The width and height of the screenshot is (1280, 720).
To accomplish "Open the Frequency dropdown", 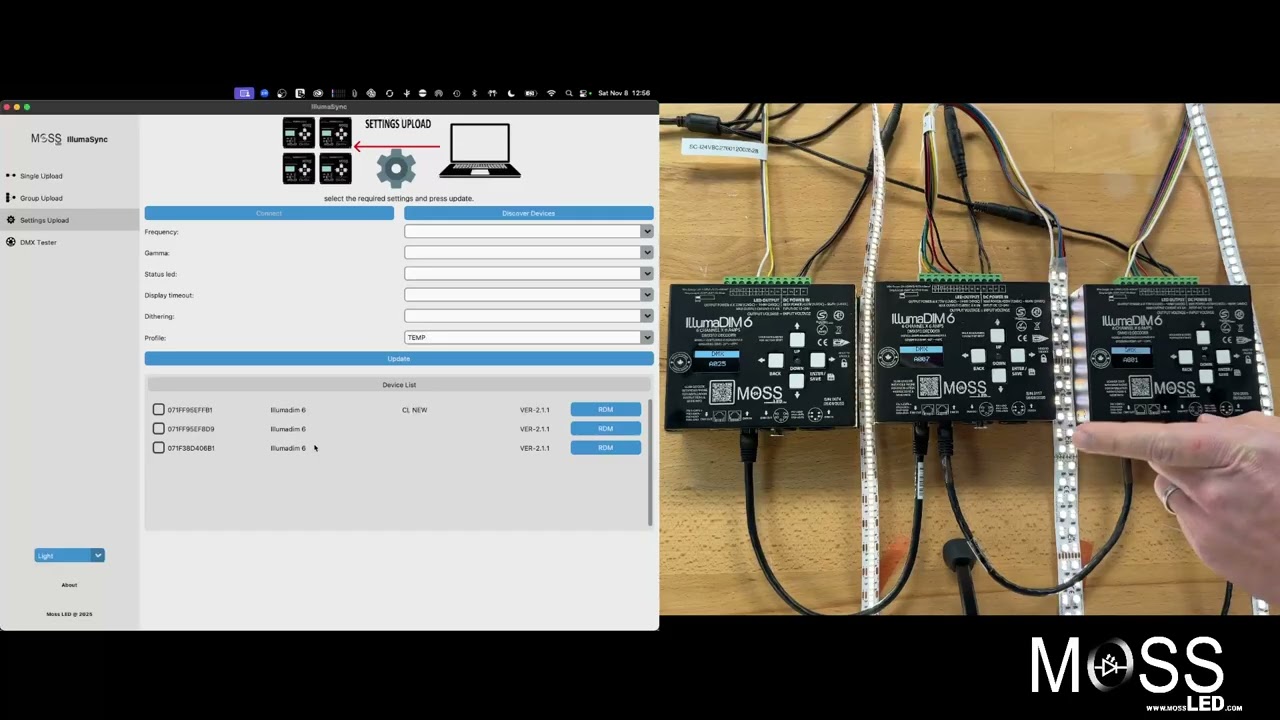I will (x=528, y=232).
